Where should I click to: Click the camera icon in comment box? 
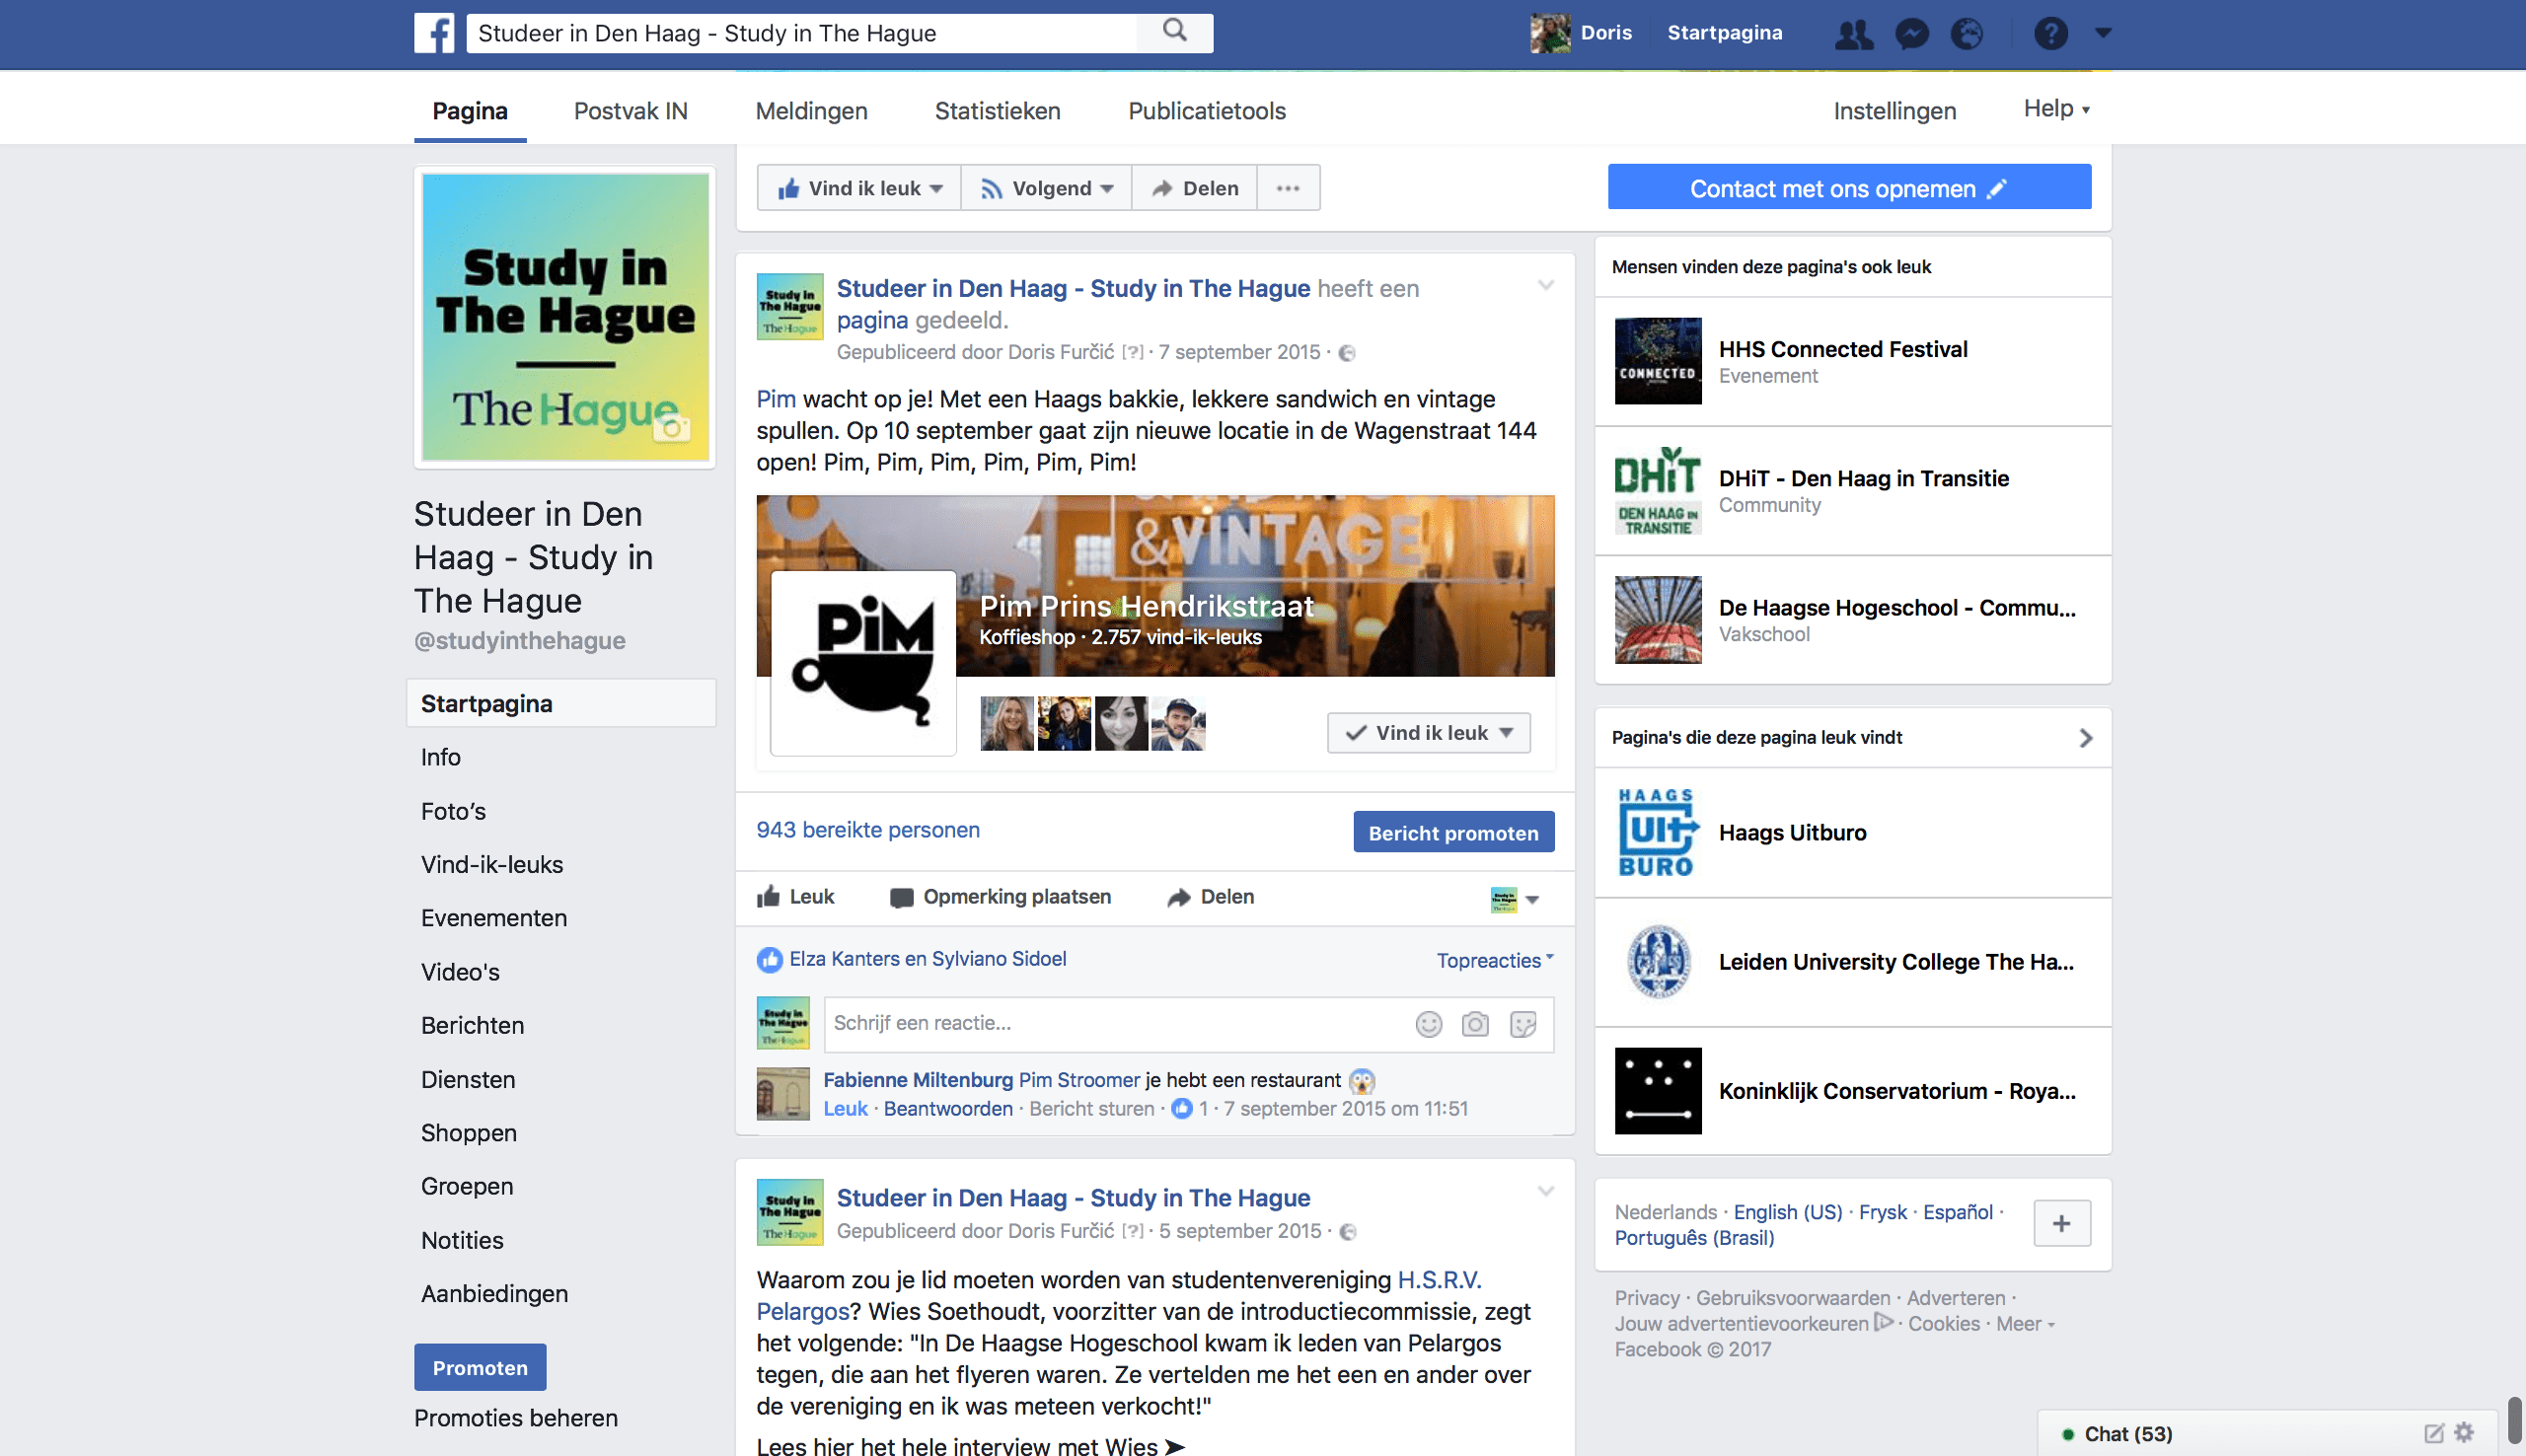pos(1475,1024)
